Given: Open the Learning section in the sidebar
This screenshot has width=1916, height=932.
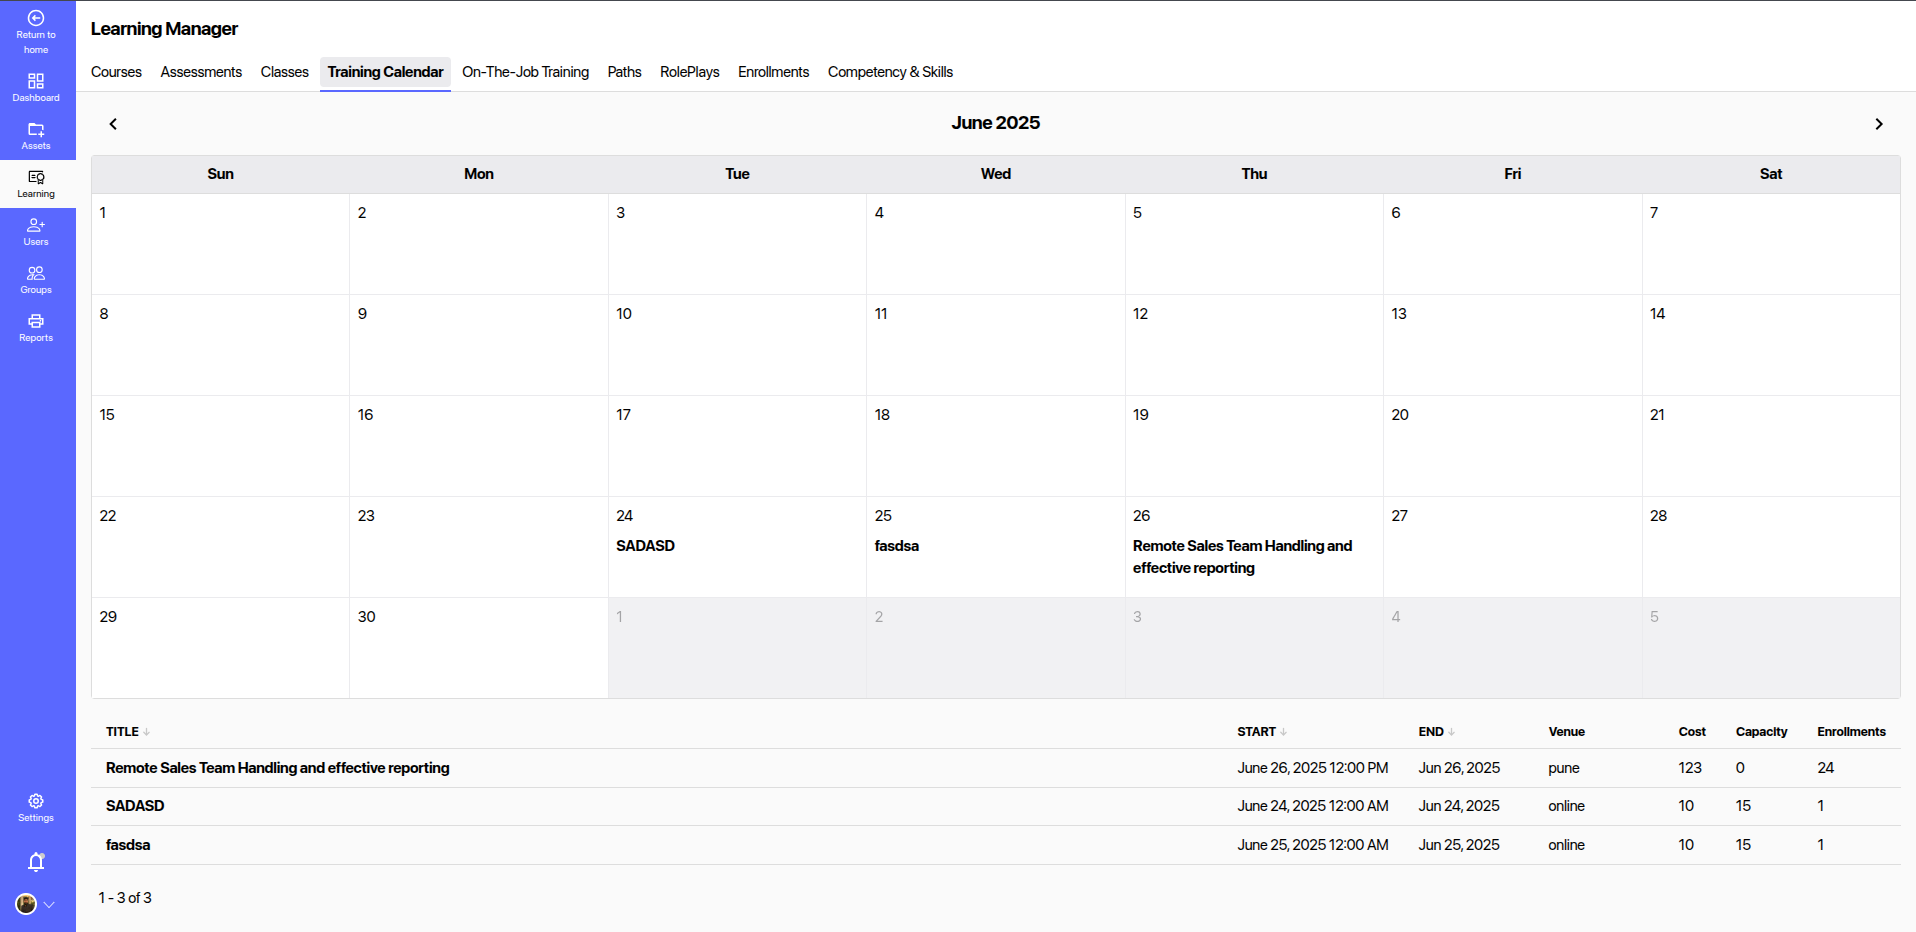Looking at the screenshot, I should click(x=36, y=183).
